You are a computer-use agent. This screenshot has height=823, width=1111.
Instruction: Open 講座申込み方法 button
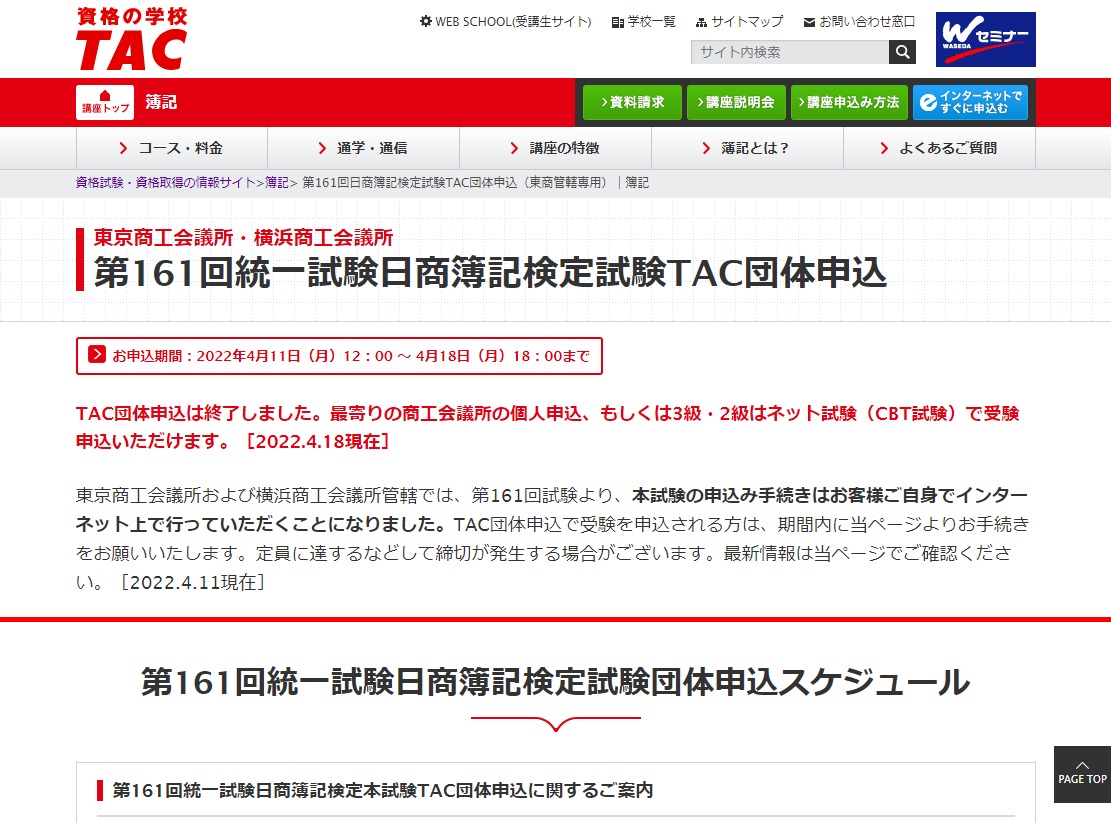(x=845, y=102)
